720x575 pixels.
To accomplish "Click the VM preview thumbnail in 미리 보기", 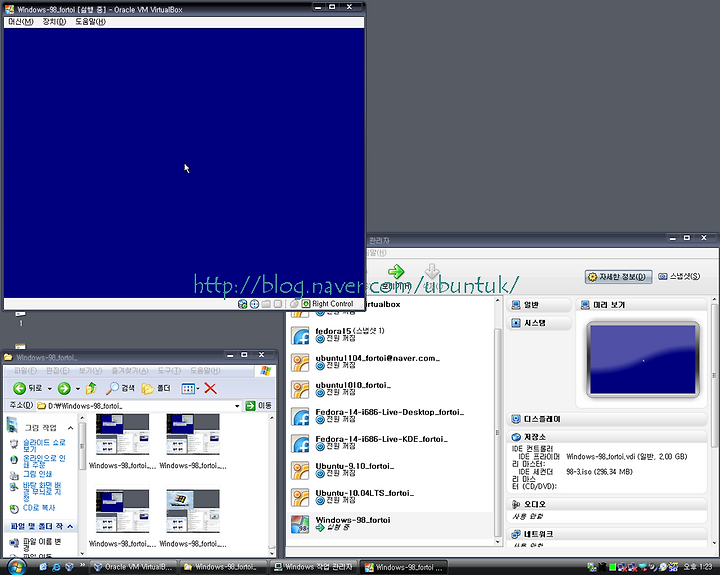I will pos(643,360).
